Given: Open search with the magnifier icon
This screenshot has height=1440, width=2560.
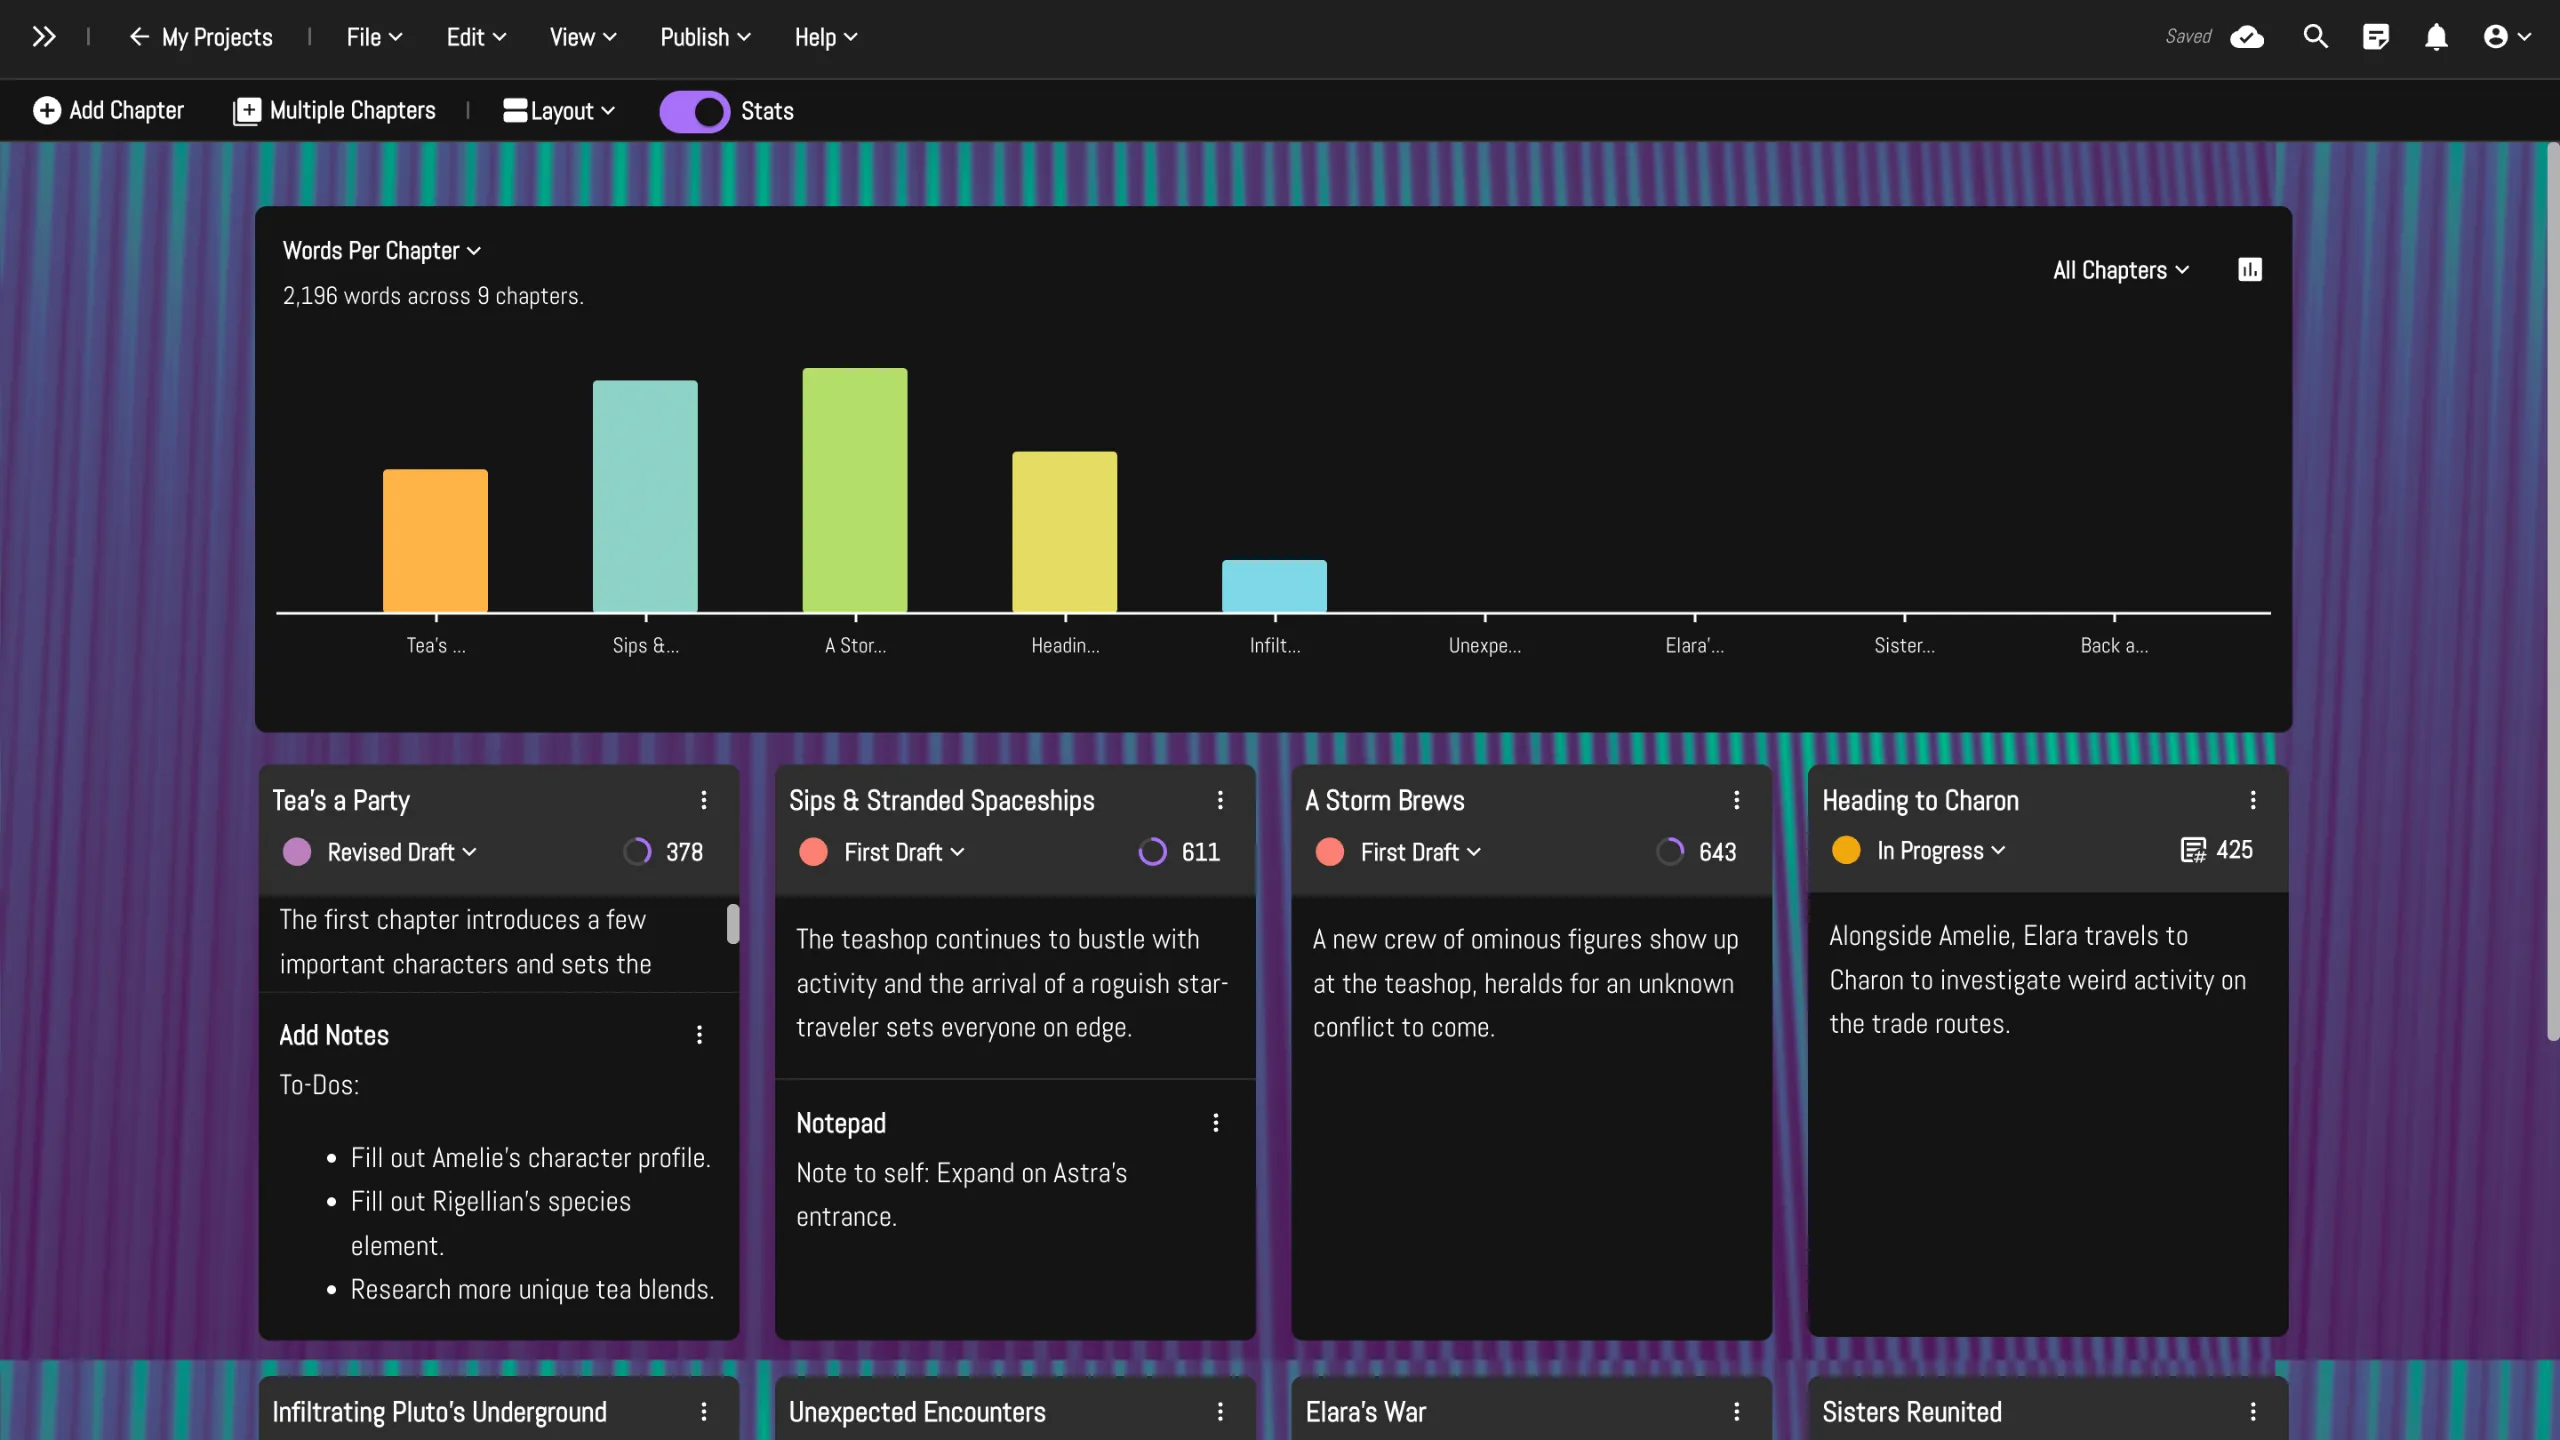Looking at the screenshot, I should click(x=2315, y=37).
